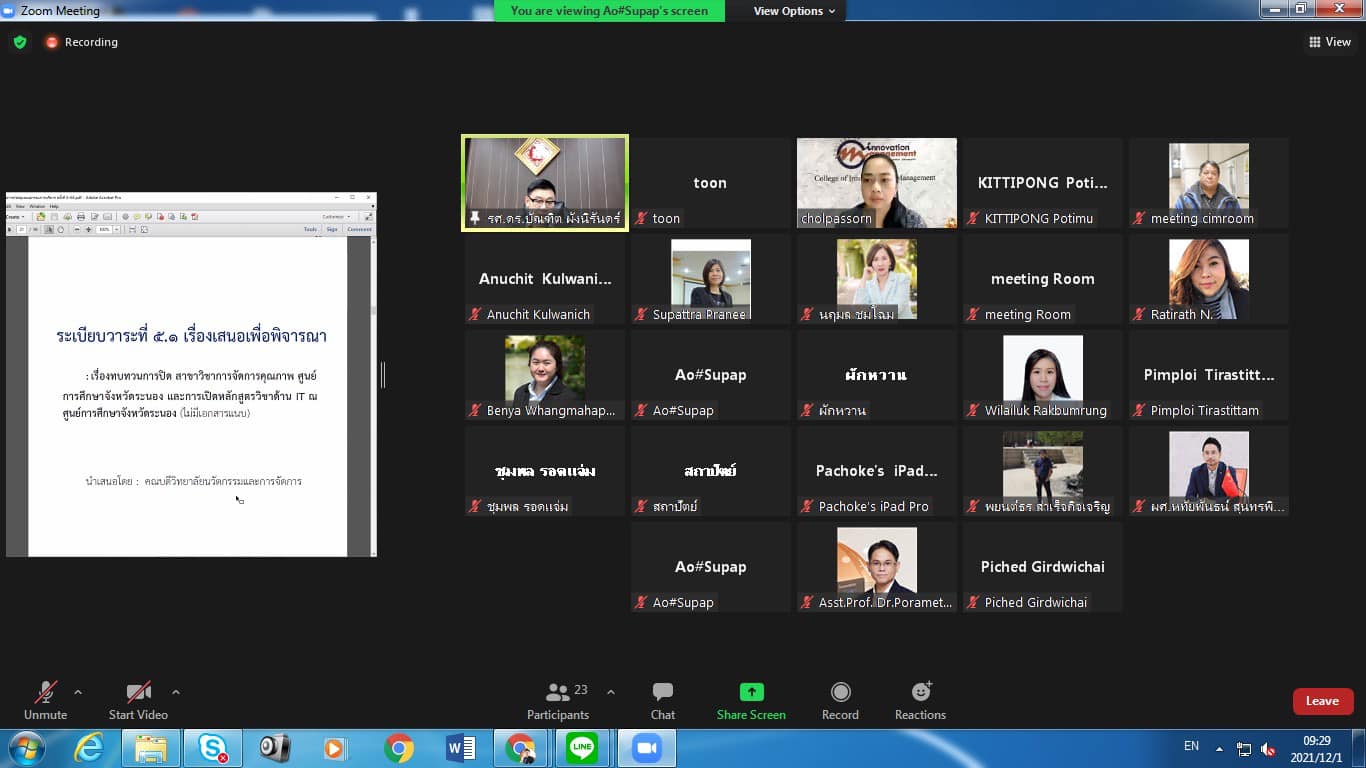Open the Reactions menu

pos(920,700)
